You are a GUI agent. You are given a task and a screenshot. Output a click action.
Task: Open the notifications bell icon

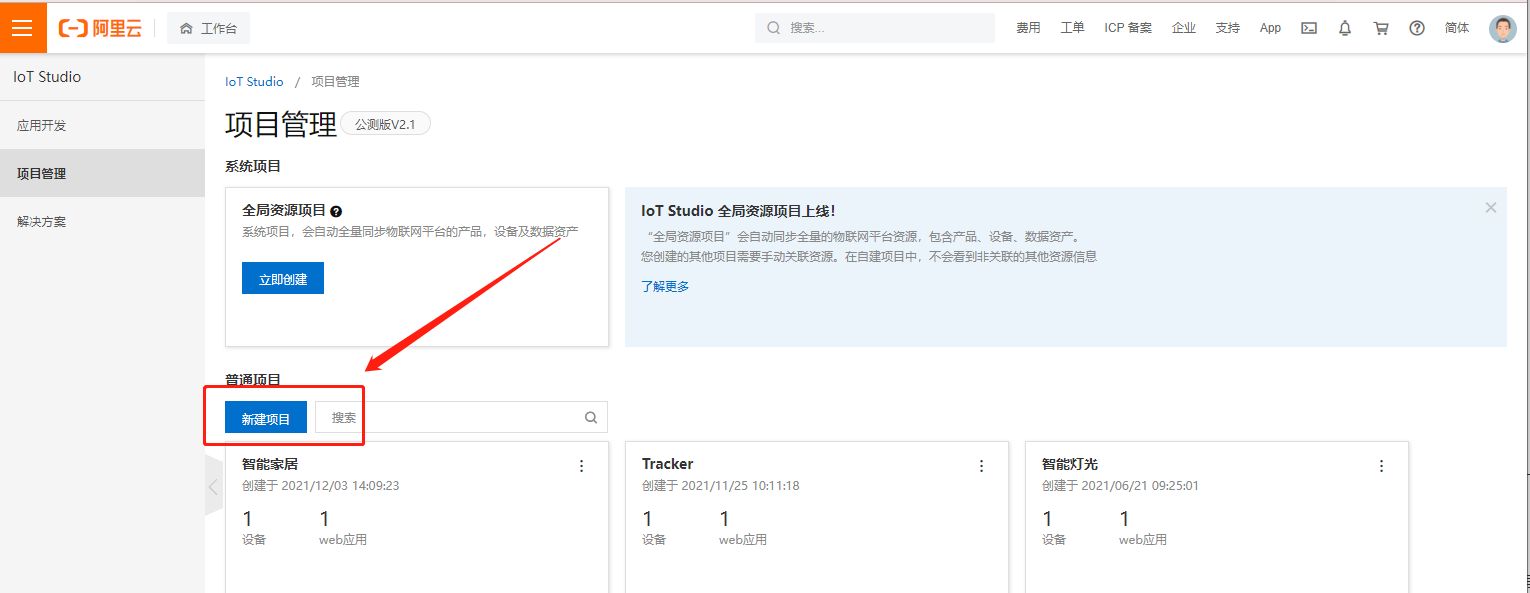(x=1345, y=28)
